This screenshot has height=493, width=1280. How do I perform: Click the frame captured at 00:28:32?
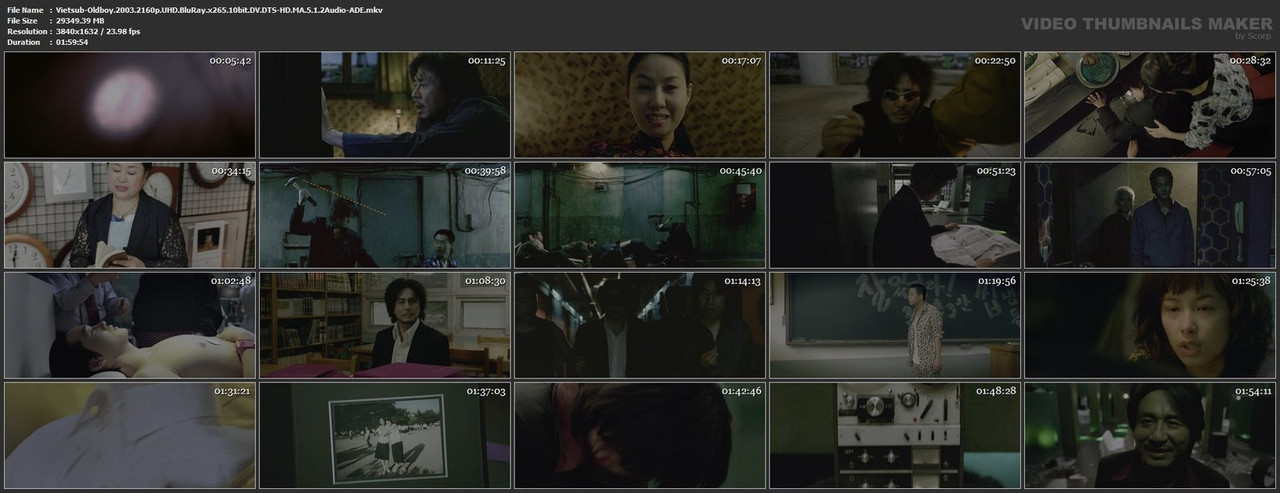pyautogui.click(x=1150, y=104)
